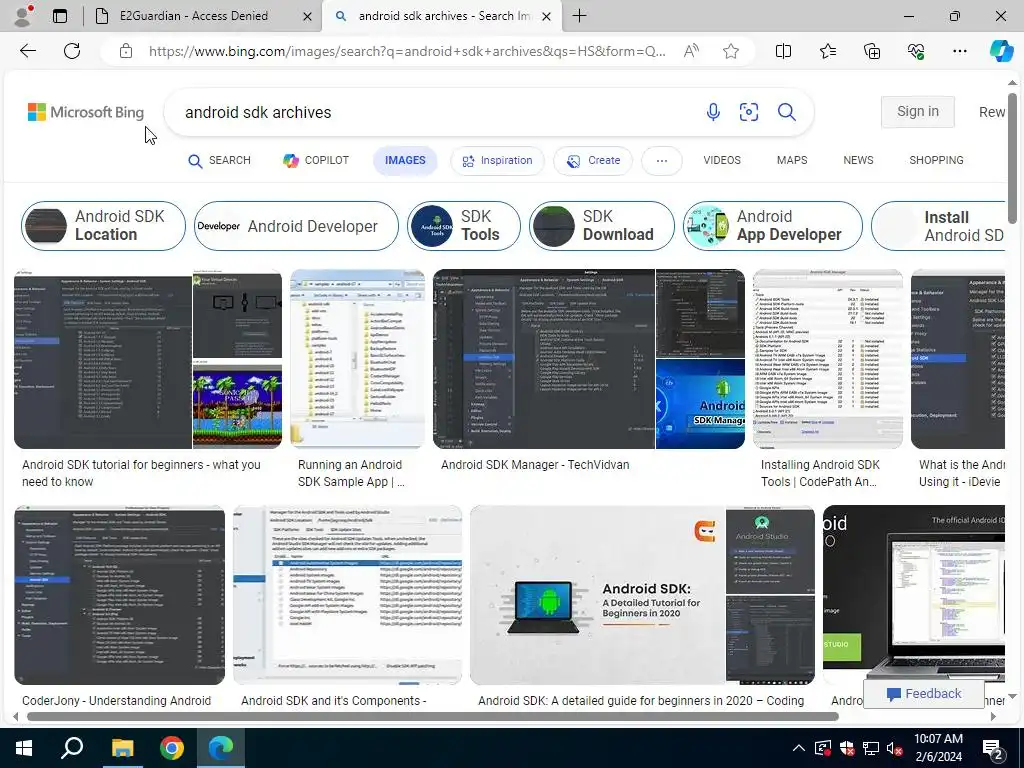The image size is (1024, 768).
Task: Submit search with magnifier icon
Action: tap(786, 112)
